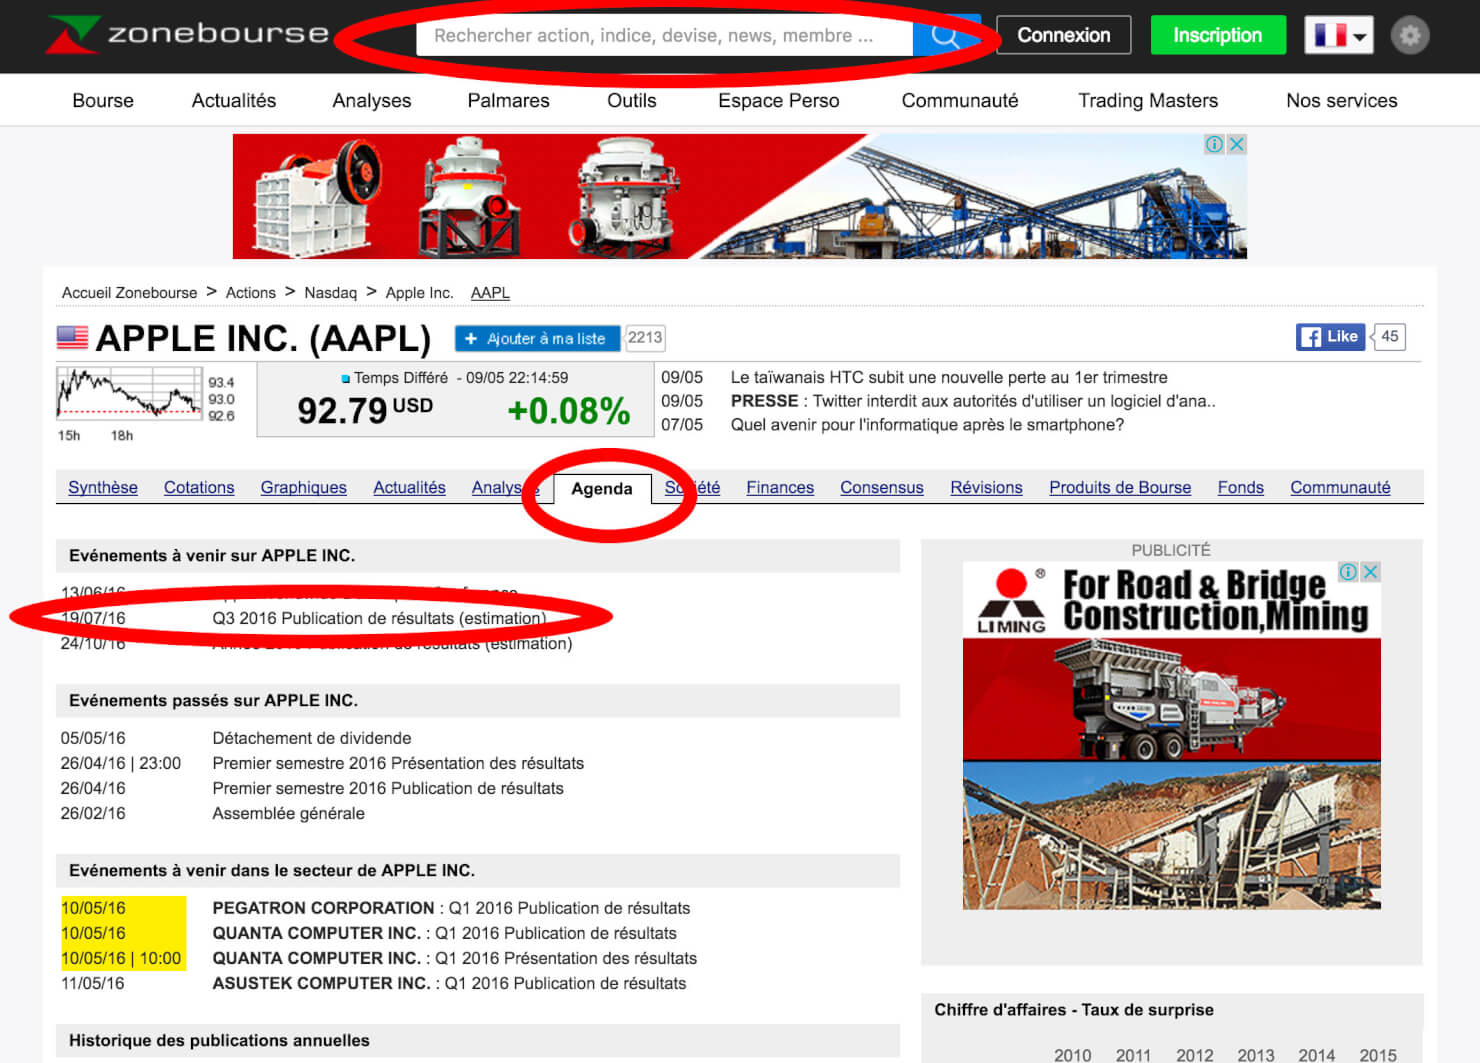
Task: Select the Agenda tab
Action: [x=602, y=488]
